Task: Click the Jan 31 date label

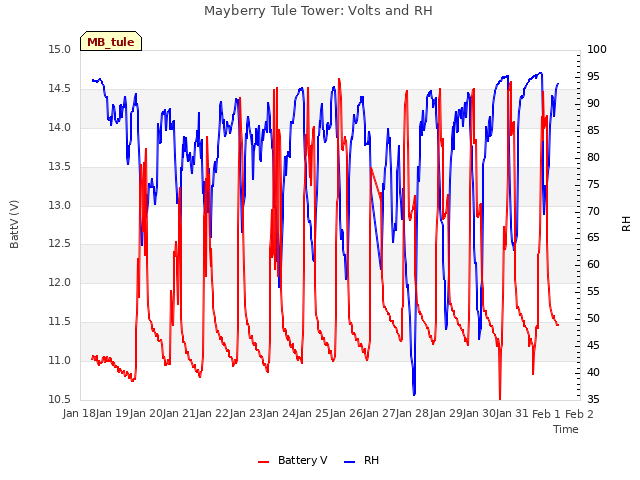Action: (x=512, y=413)
